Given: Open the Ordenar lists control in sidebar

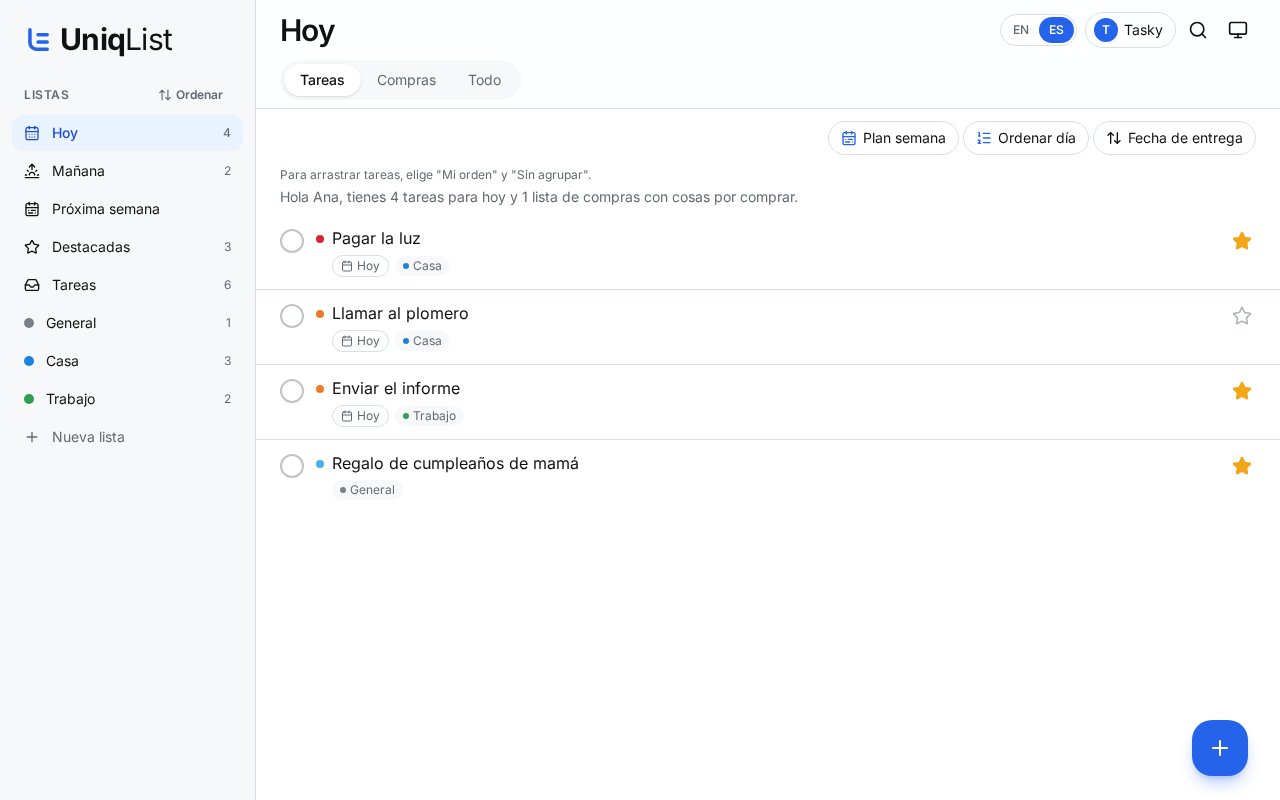Looking at the screenshot, I should point(191,95).
